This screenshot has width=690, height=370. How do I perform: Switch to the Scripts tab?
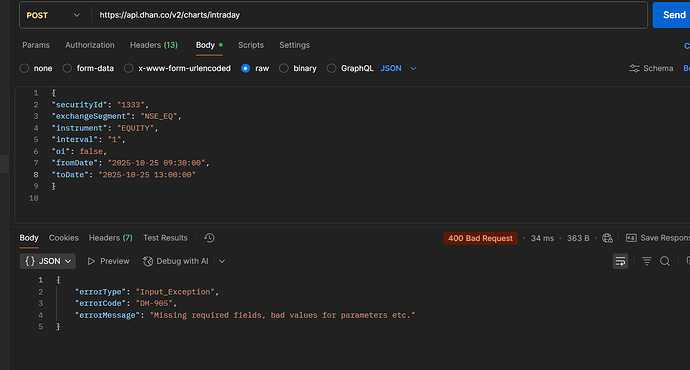tap(251, 45)
